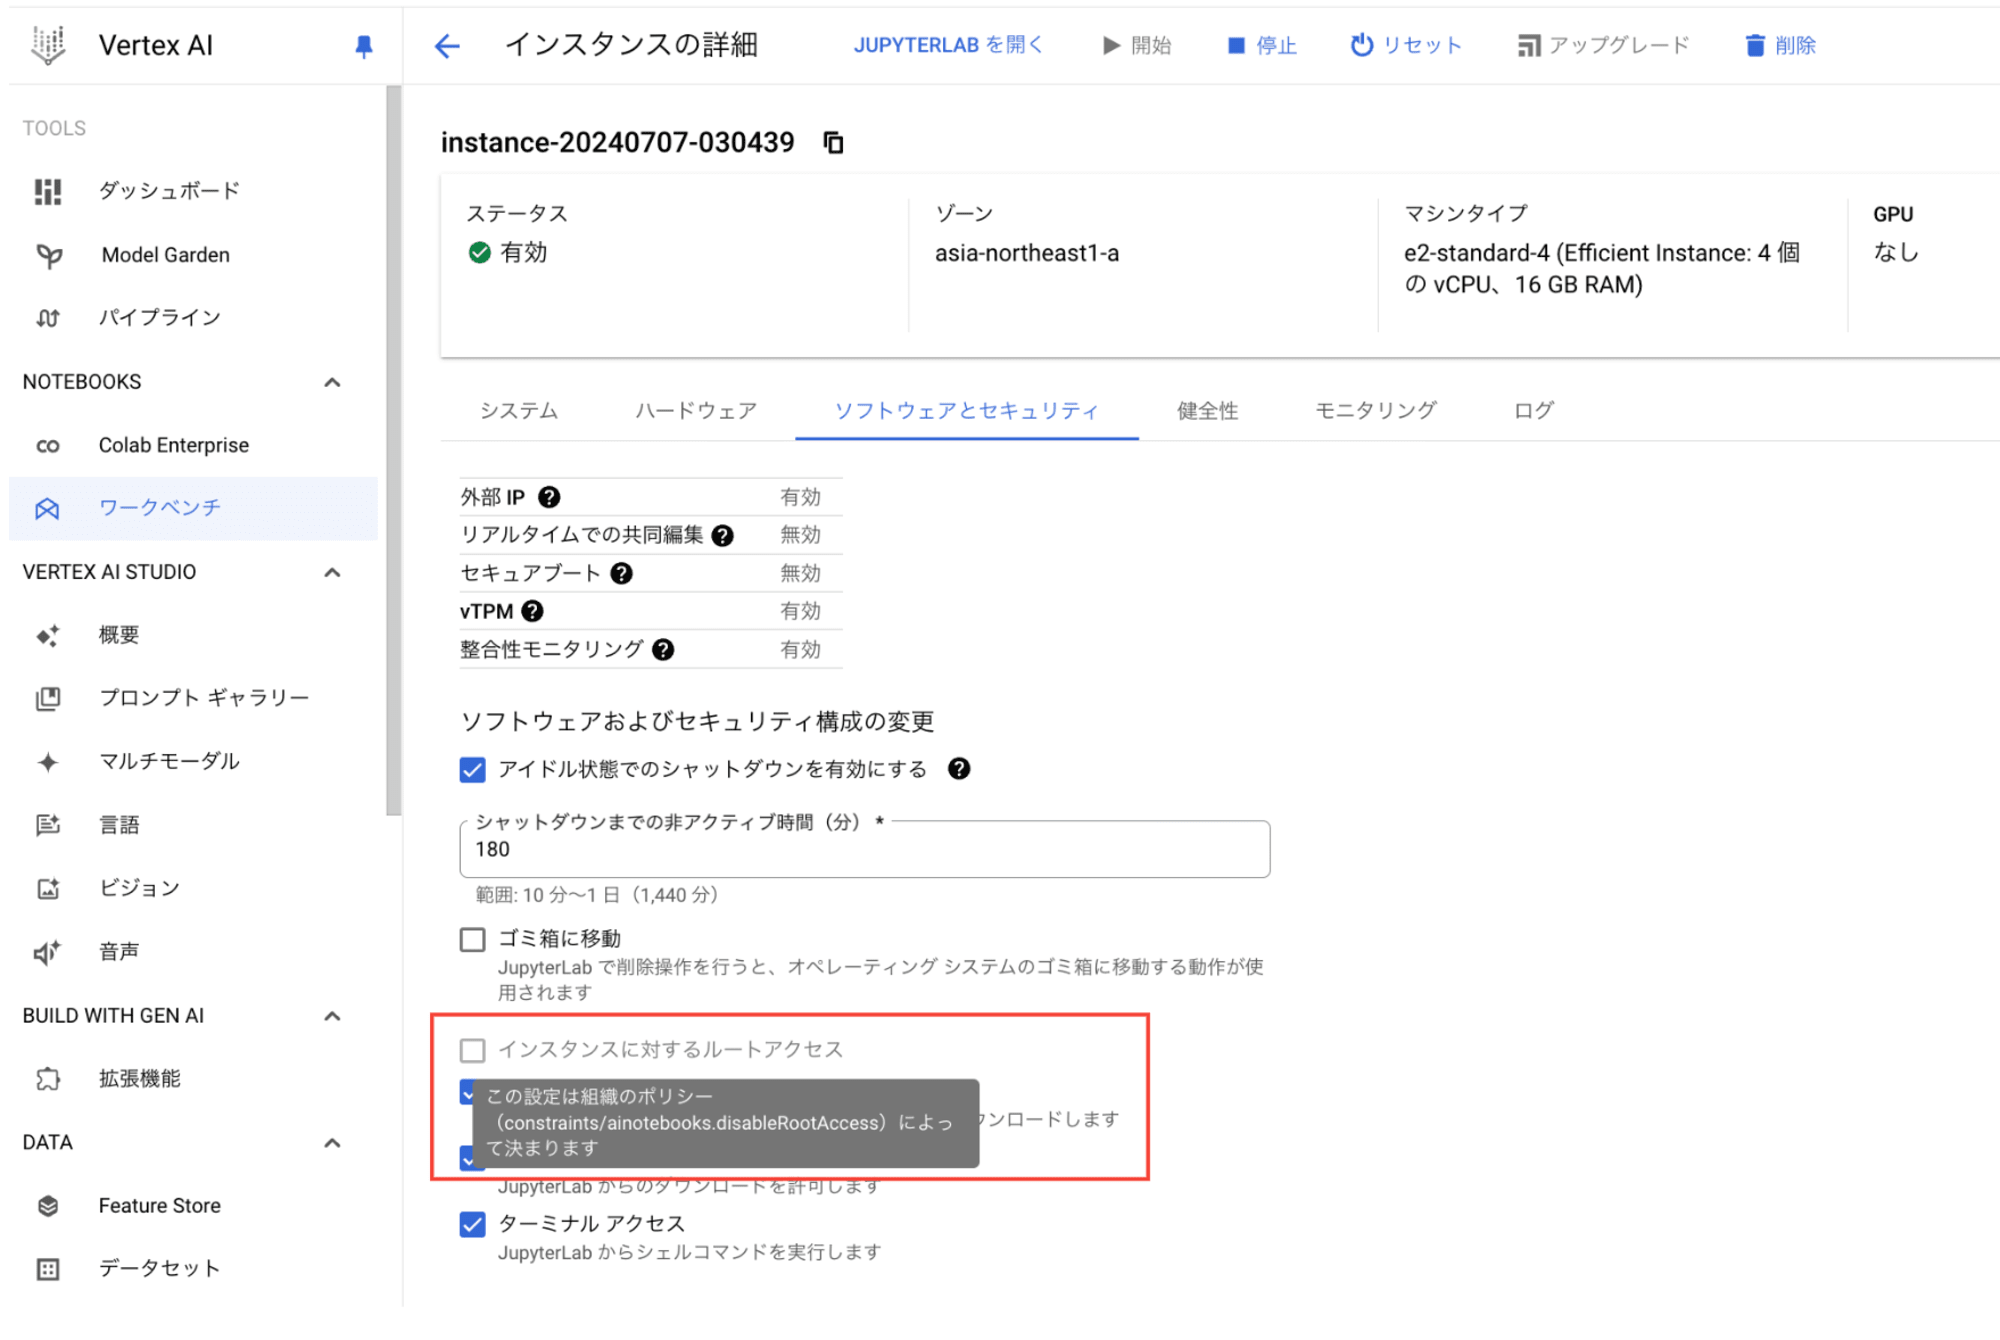Click the マルチモーダル star icon
The width and height of the screenshot is (2000, 1340).
(48, 762)
